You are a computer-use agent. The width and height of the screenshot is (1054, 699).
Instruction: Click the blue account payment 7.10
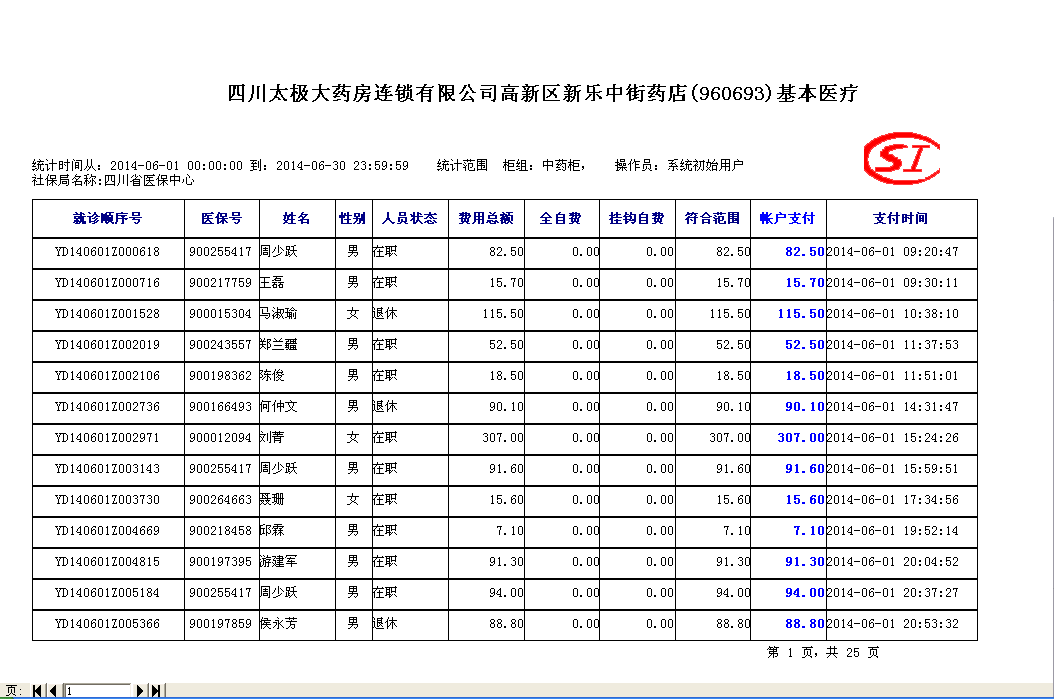click(x=809, y=530)
